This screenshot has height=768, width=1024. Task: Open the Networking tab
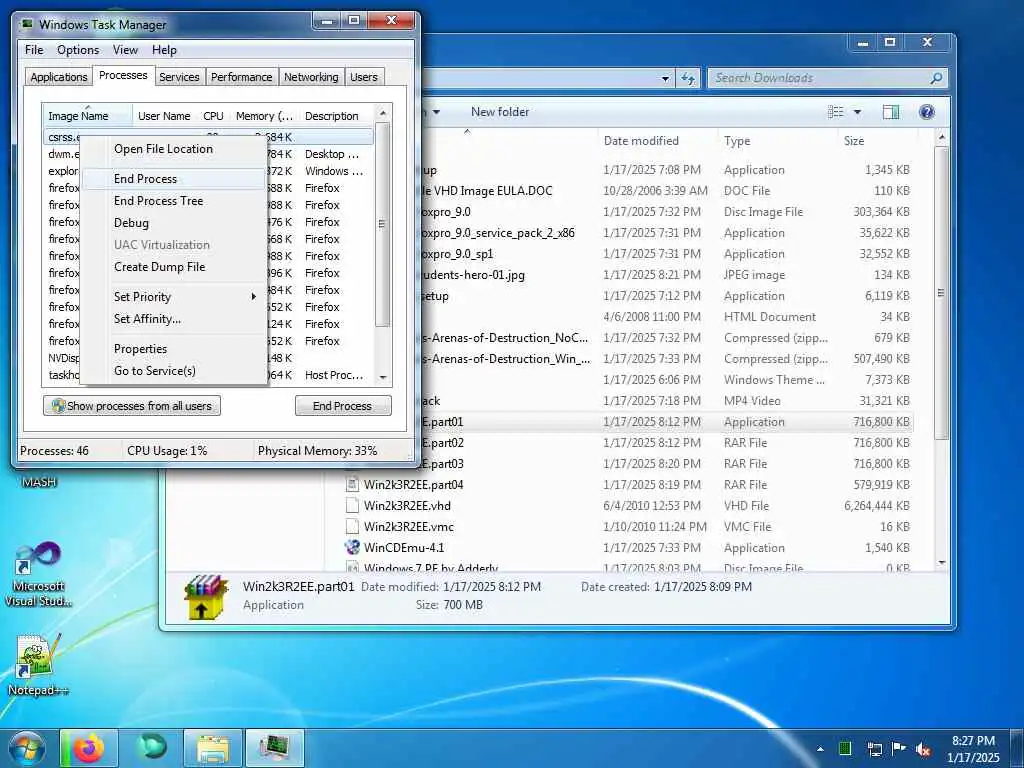(312, 77)
